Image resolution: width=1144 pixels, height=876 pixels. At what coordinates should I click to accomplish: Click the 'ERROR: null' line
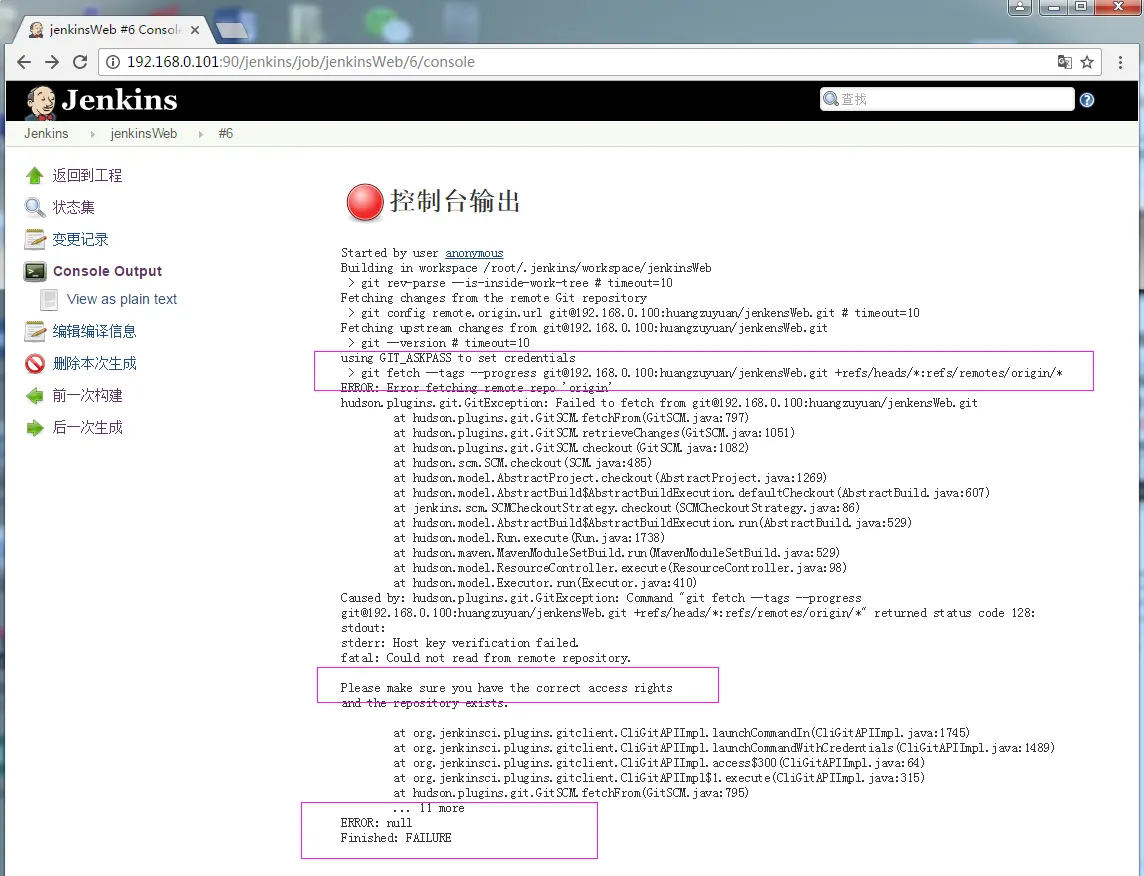[376, 823]
